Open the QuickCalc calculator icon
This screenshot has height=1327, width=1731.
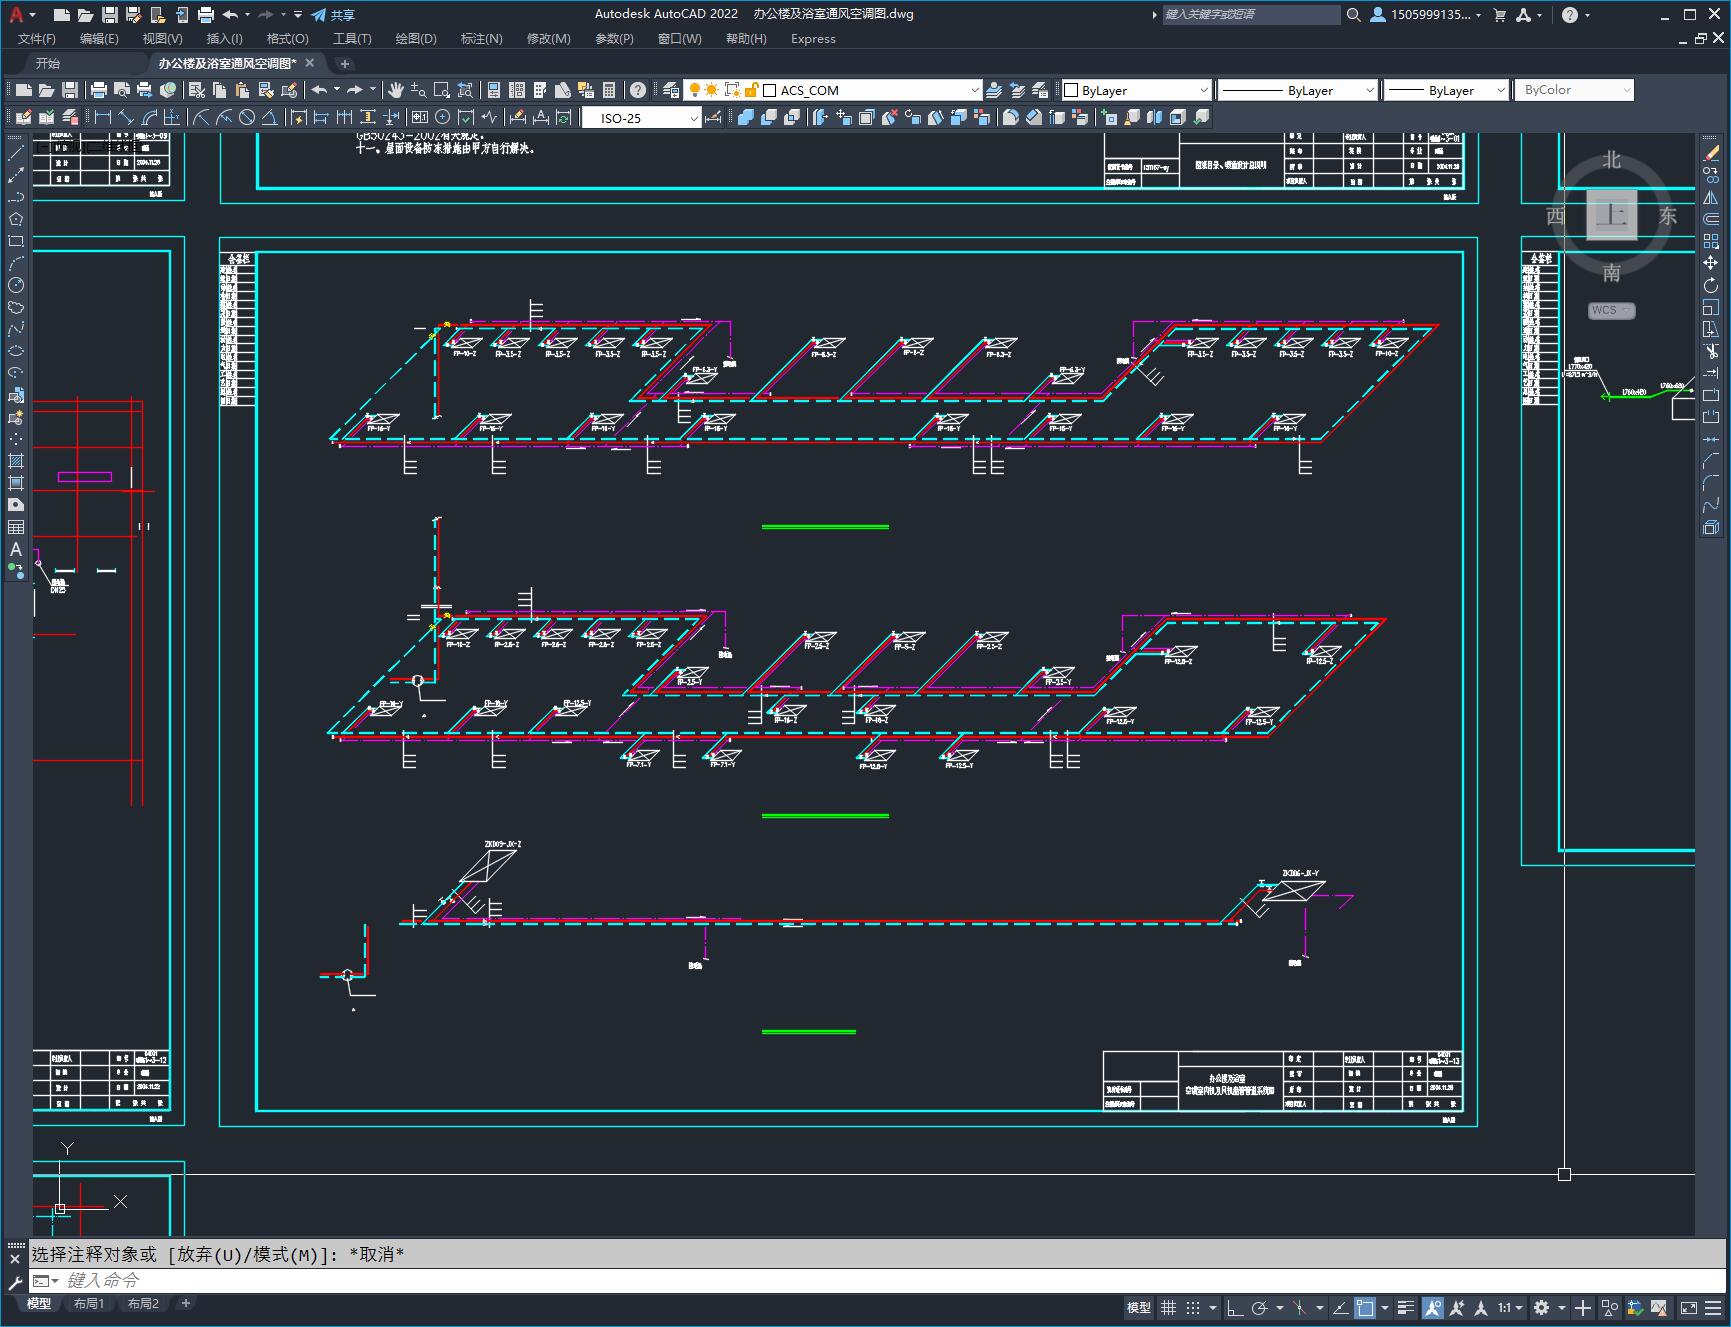pyautogui.click(x=609, y=90)
